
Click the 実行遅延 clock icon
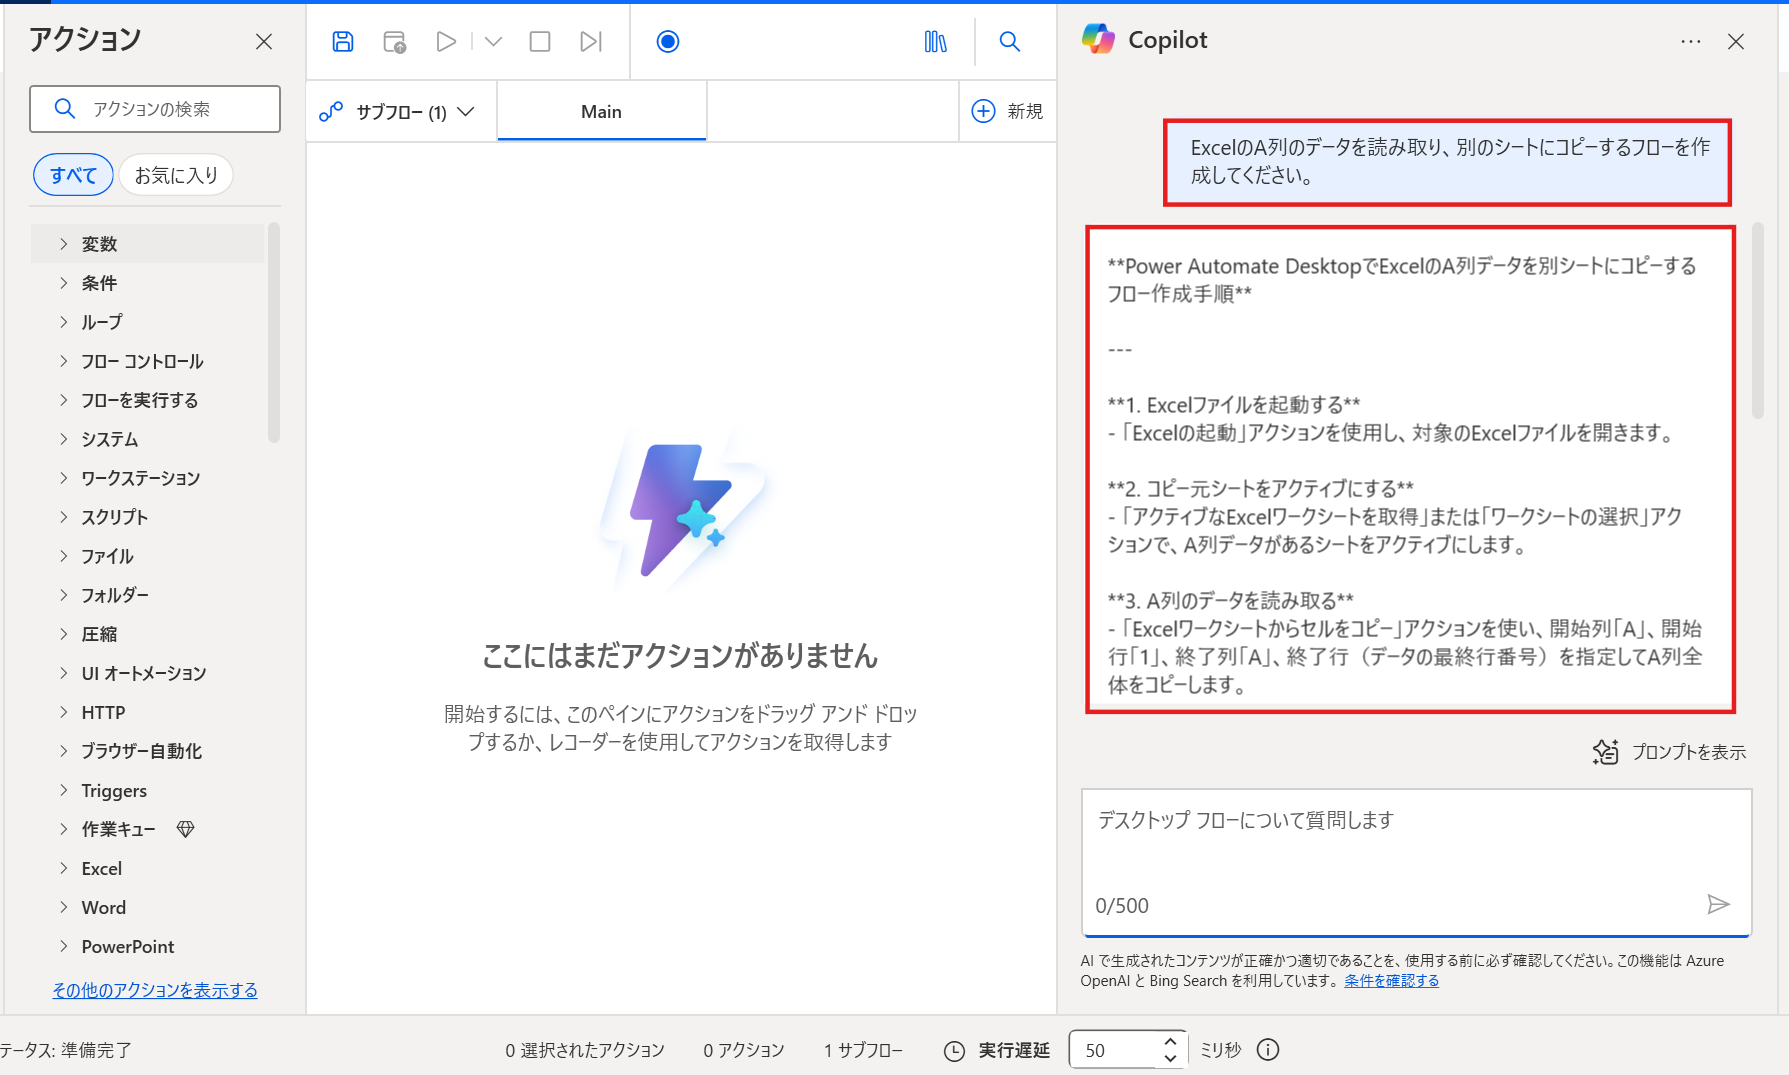coord(955,1050)
